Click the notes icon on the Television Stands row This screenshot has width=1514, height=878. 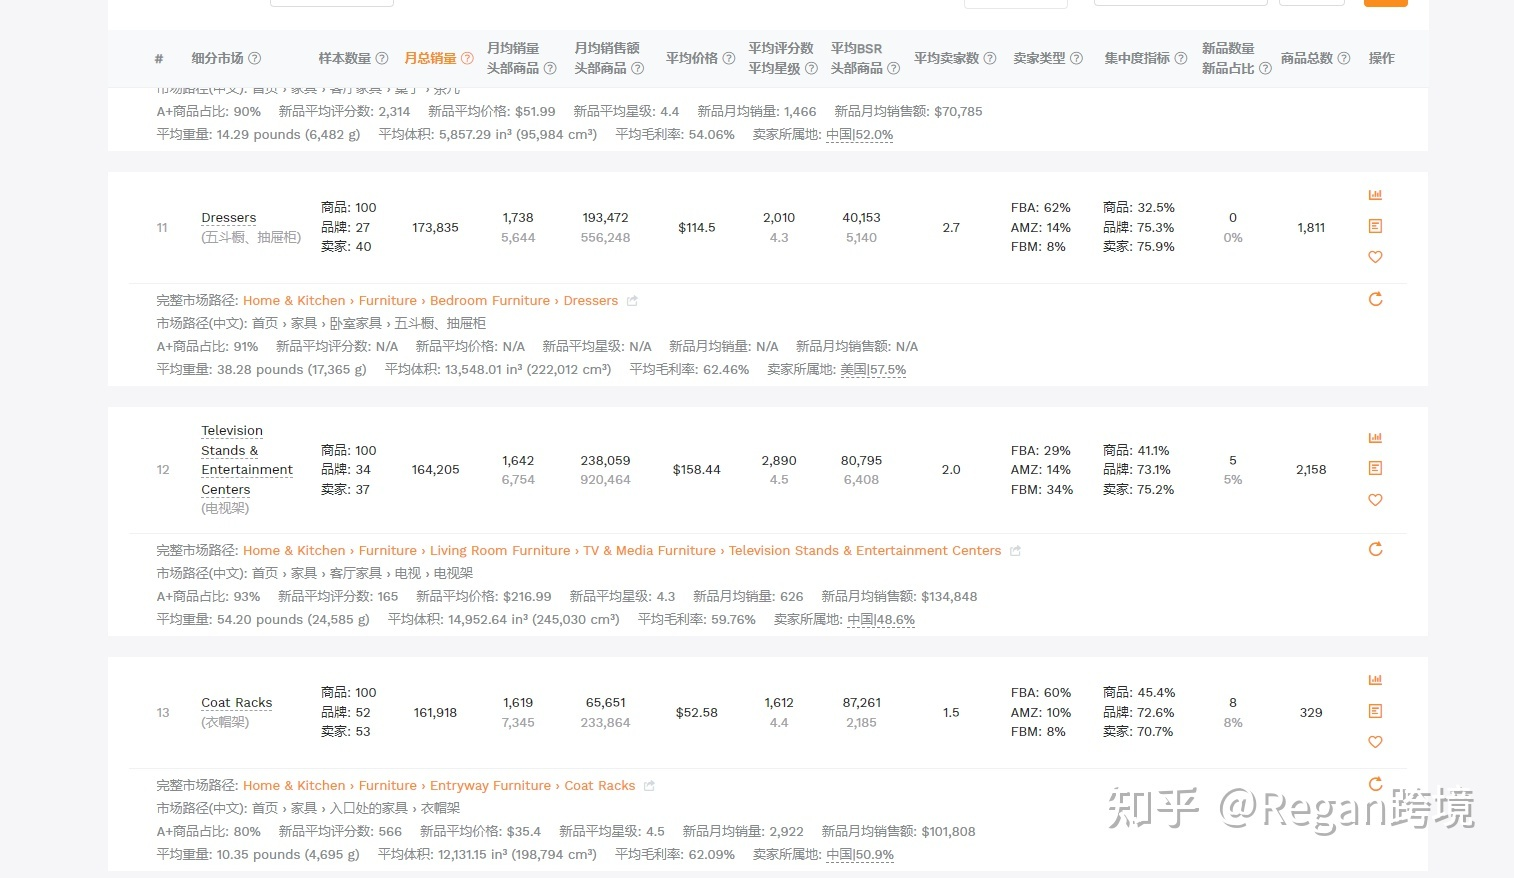pos(1375,468)
